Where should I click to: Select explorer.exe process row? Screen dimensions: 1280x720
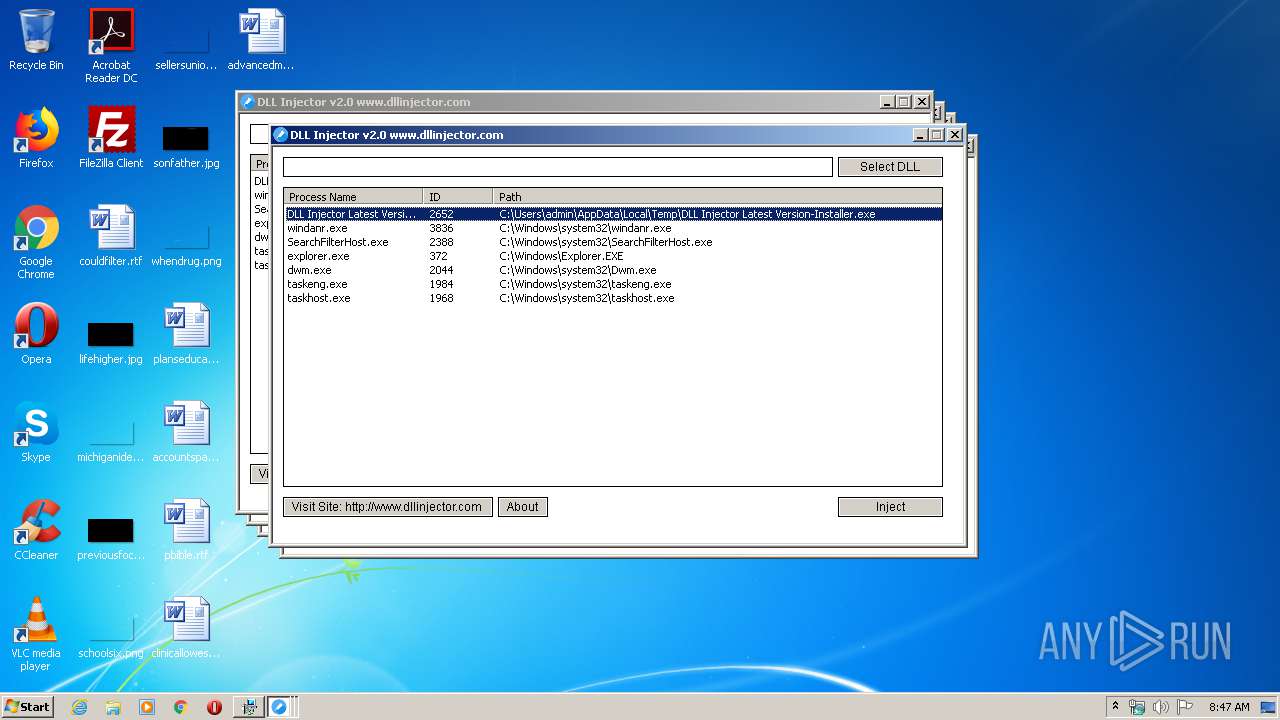(613, 256)
